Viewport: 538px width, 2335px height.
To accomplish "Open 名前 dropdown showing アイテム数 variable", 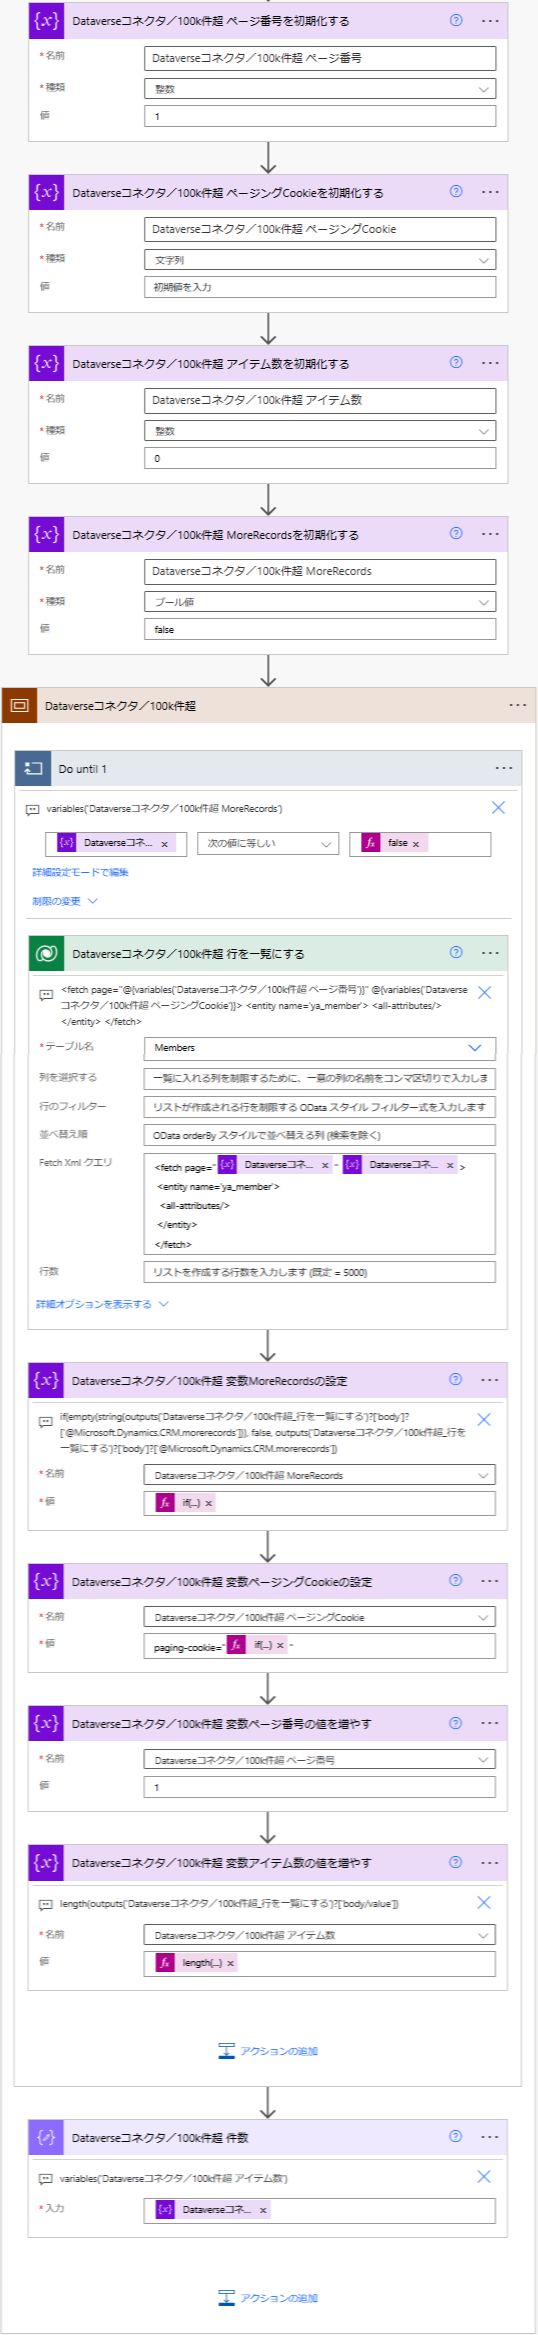I will (x=320, y=1935).
